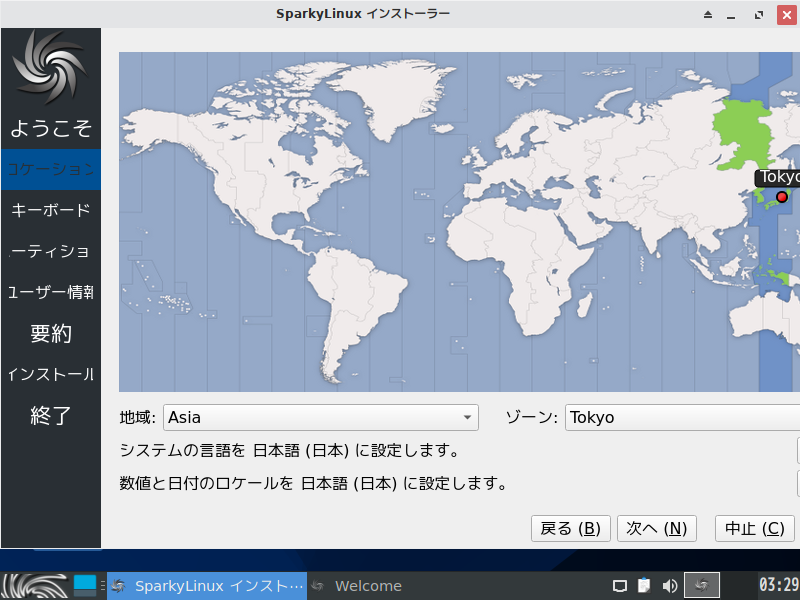Click the shade window arrow in the title bar
800x600 pixels.
tap(708, 15)
